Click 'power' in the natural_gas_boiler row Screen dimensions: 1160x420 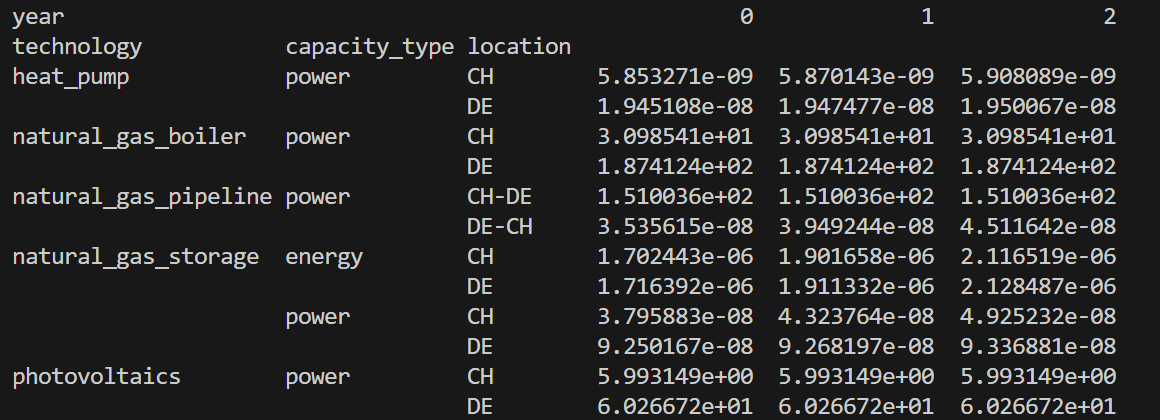pyautogui.click(x=318, y=138)
